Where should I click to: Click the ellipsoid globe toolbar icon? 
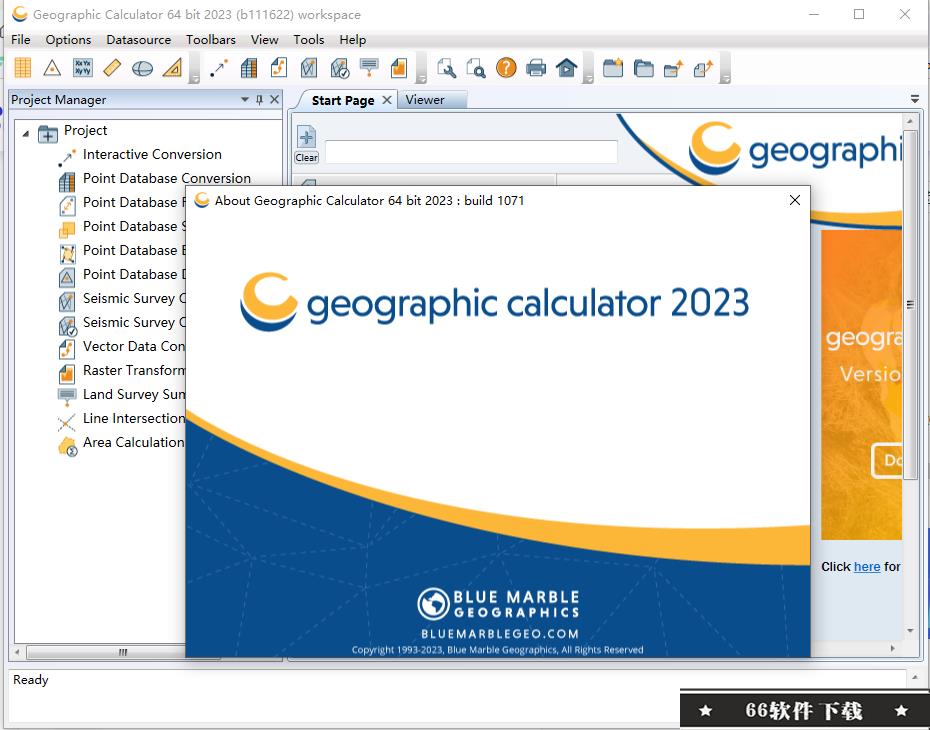(x=142, y=68)
